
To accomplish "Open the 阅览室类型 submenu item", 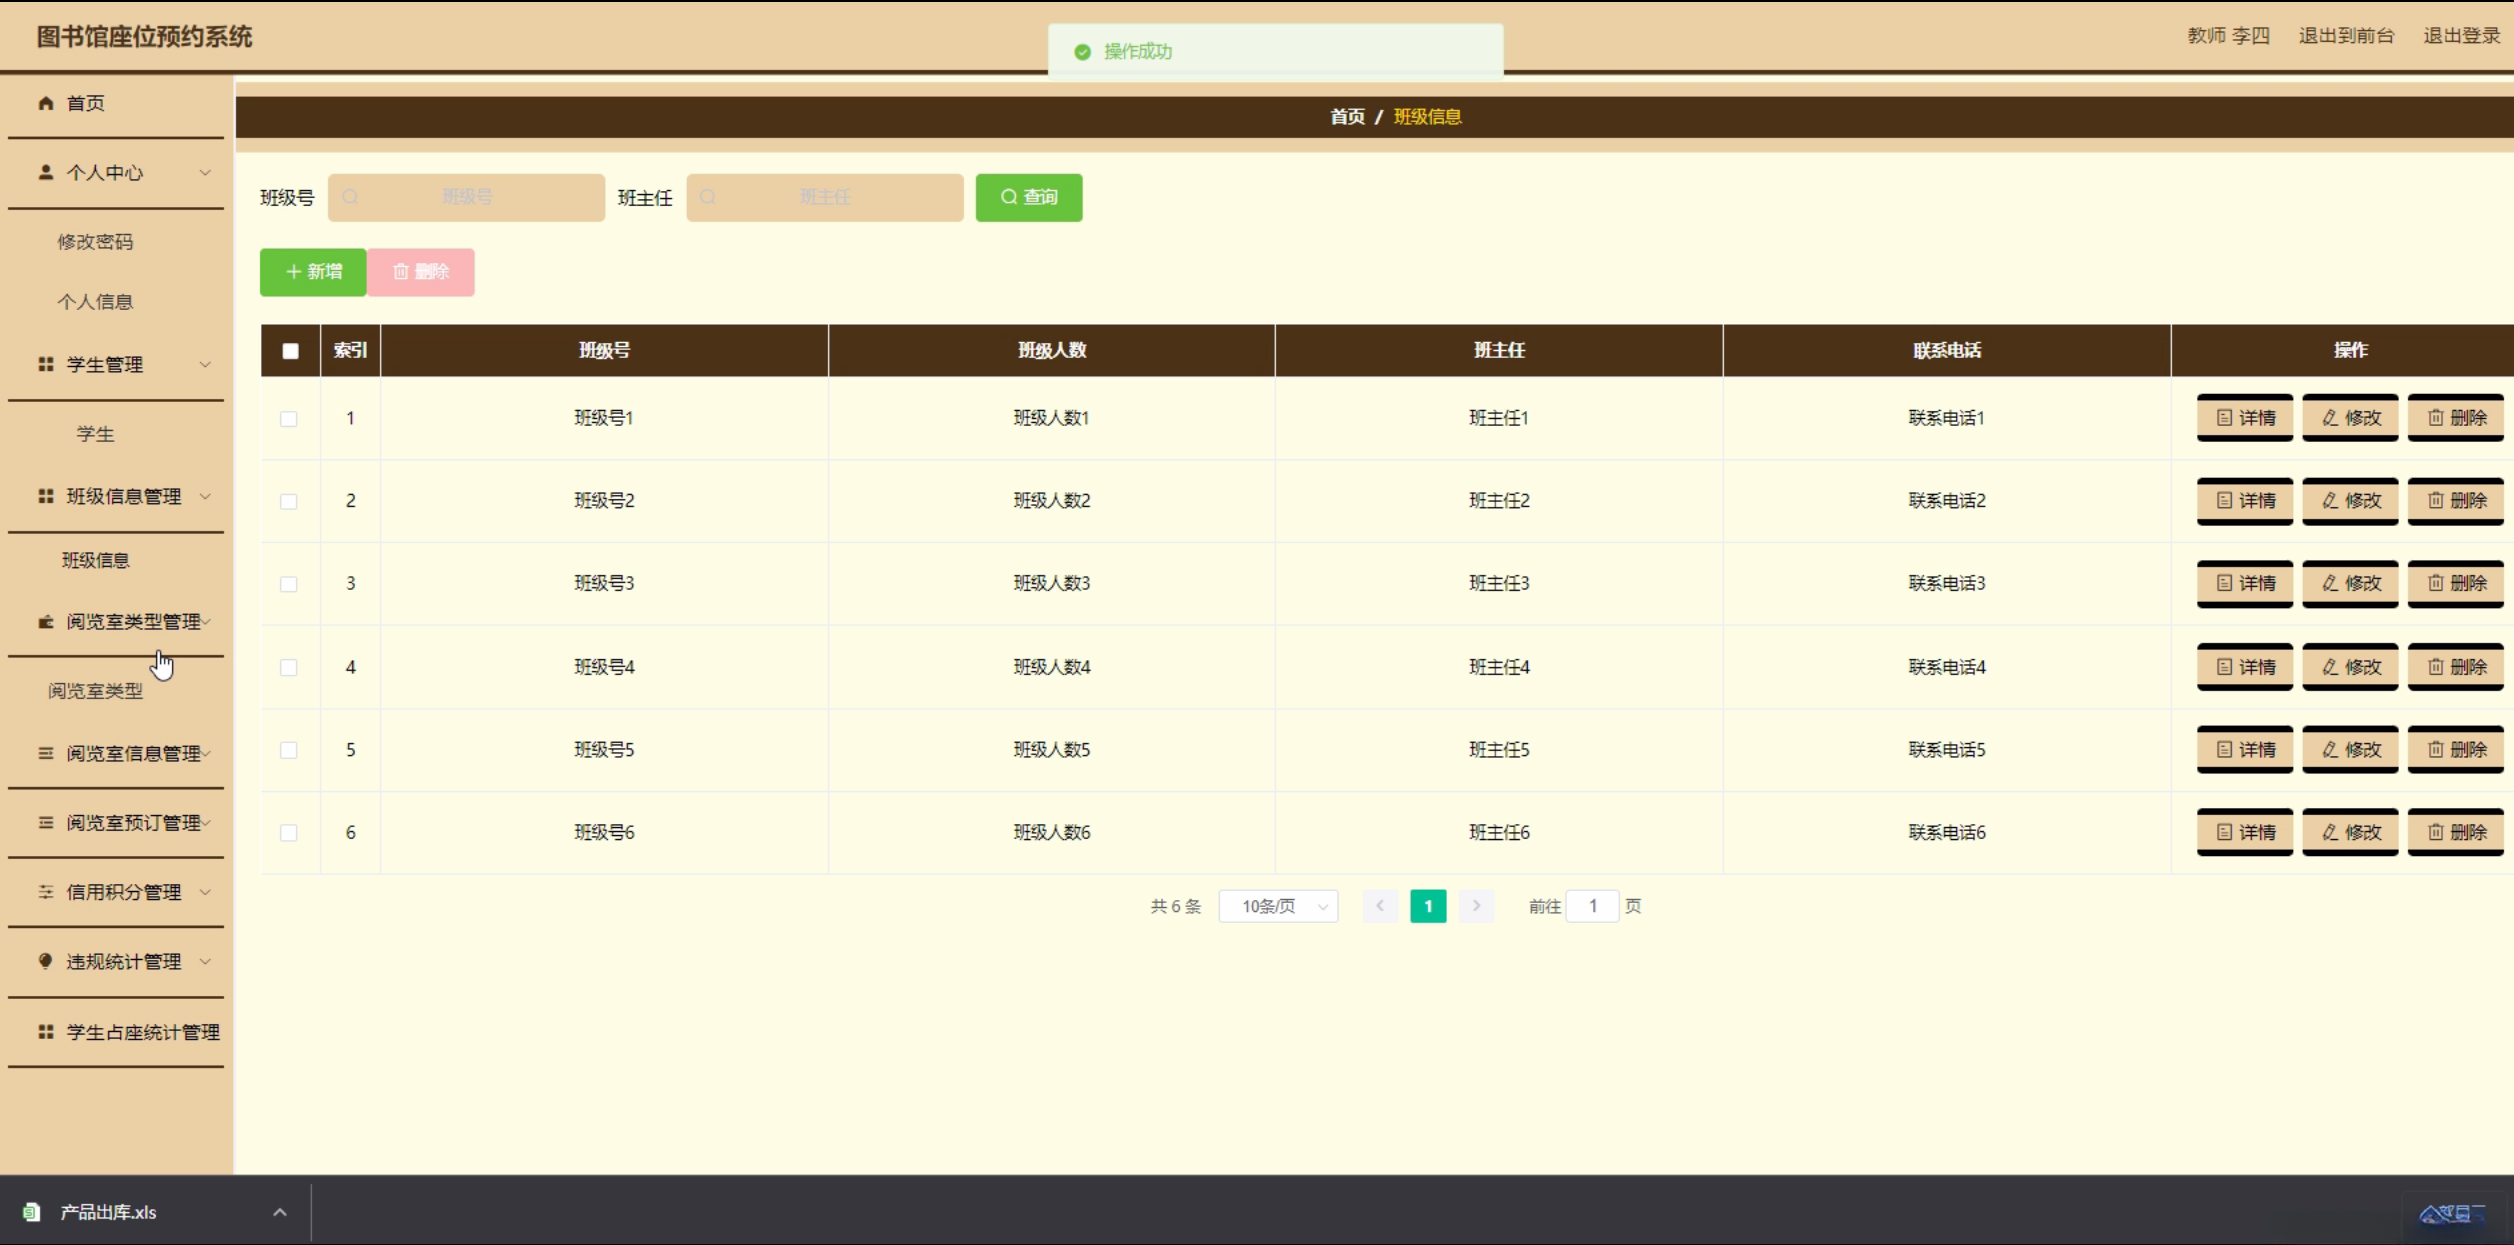I will coord(96,691).
